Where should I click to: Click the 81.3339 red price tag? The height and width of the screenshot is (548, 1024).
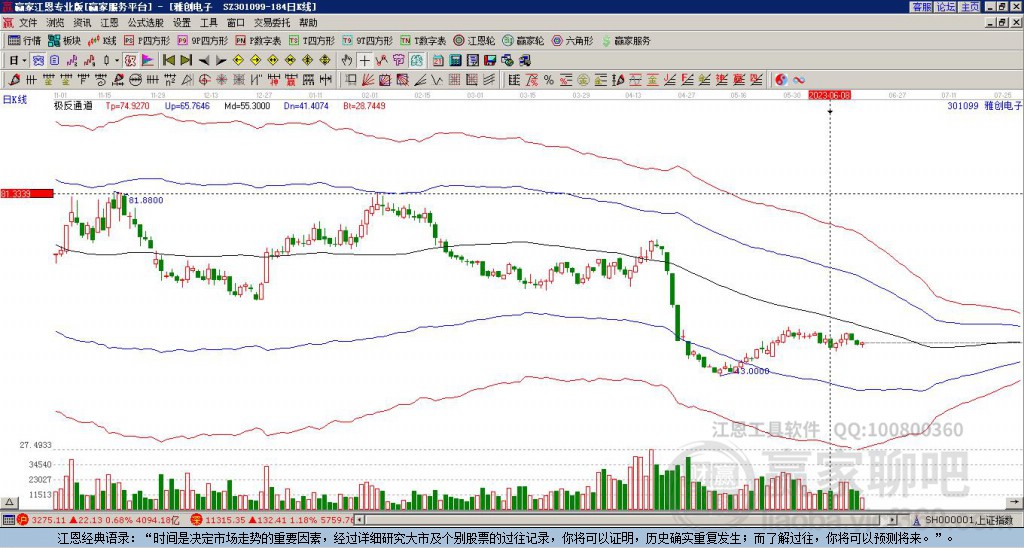[x=27, y=193]
